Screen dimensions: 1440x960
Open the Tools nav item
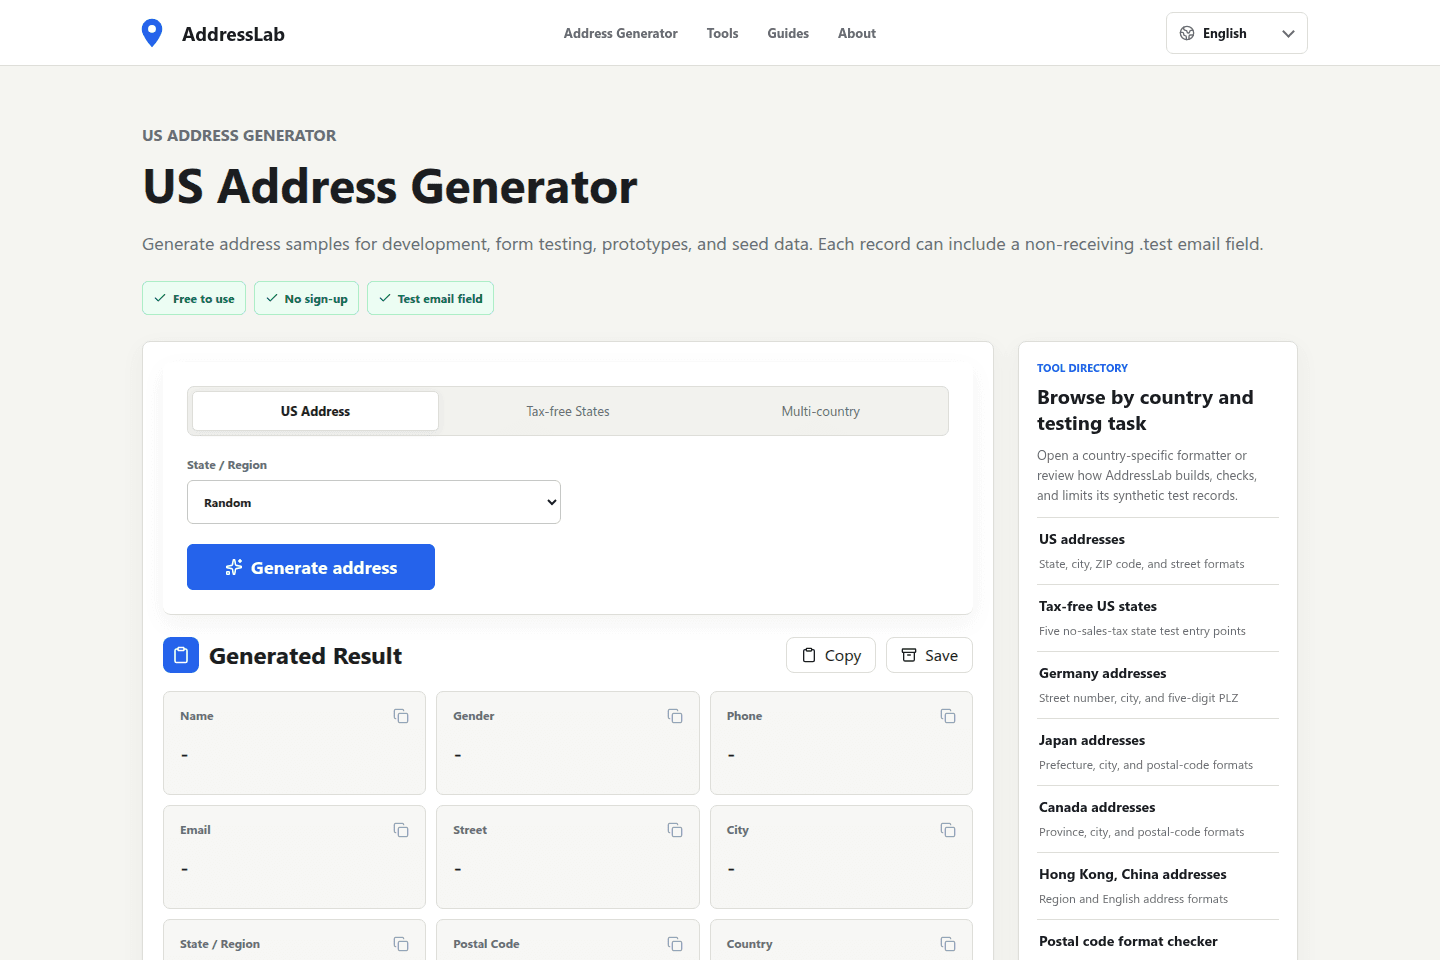click(722, 33)
